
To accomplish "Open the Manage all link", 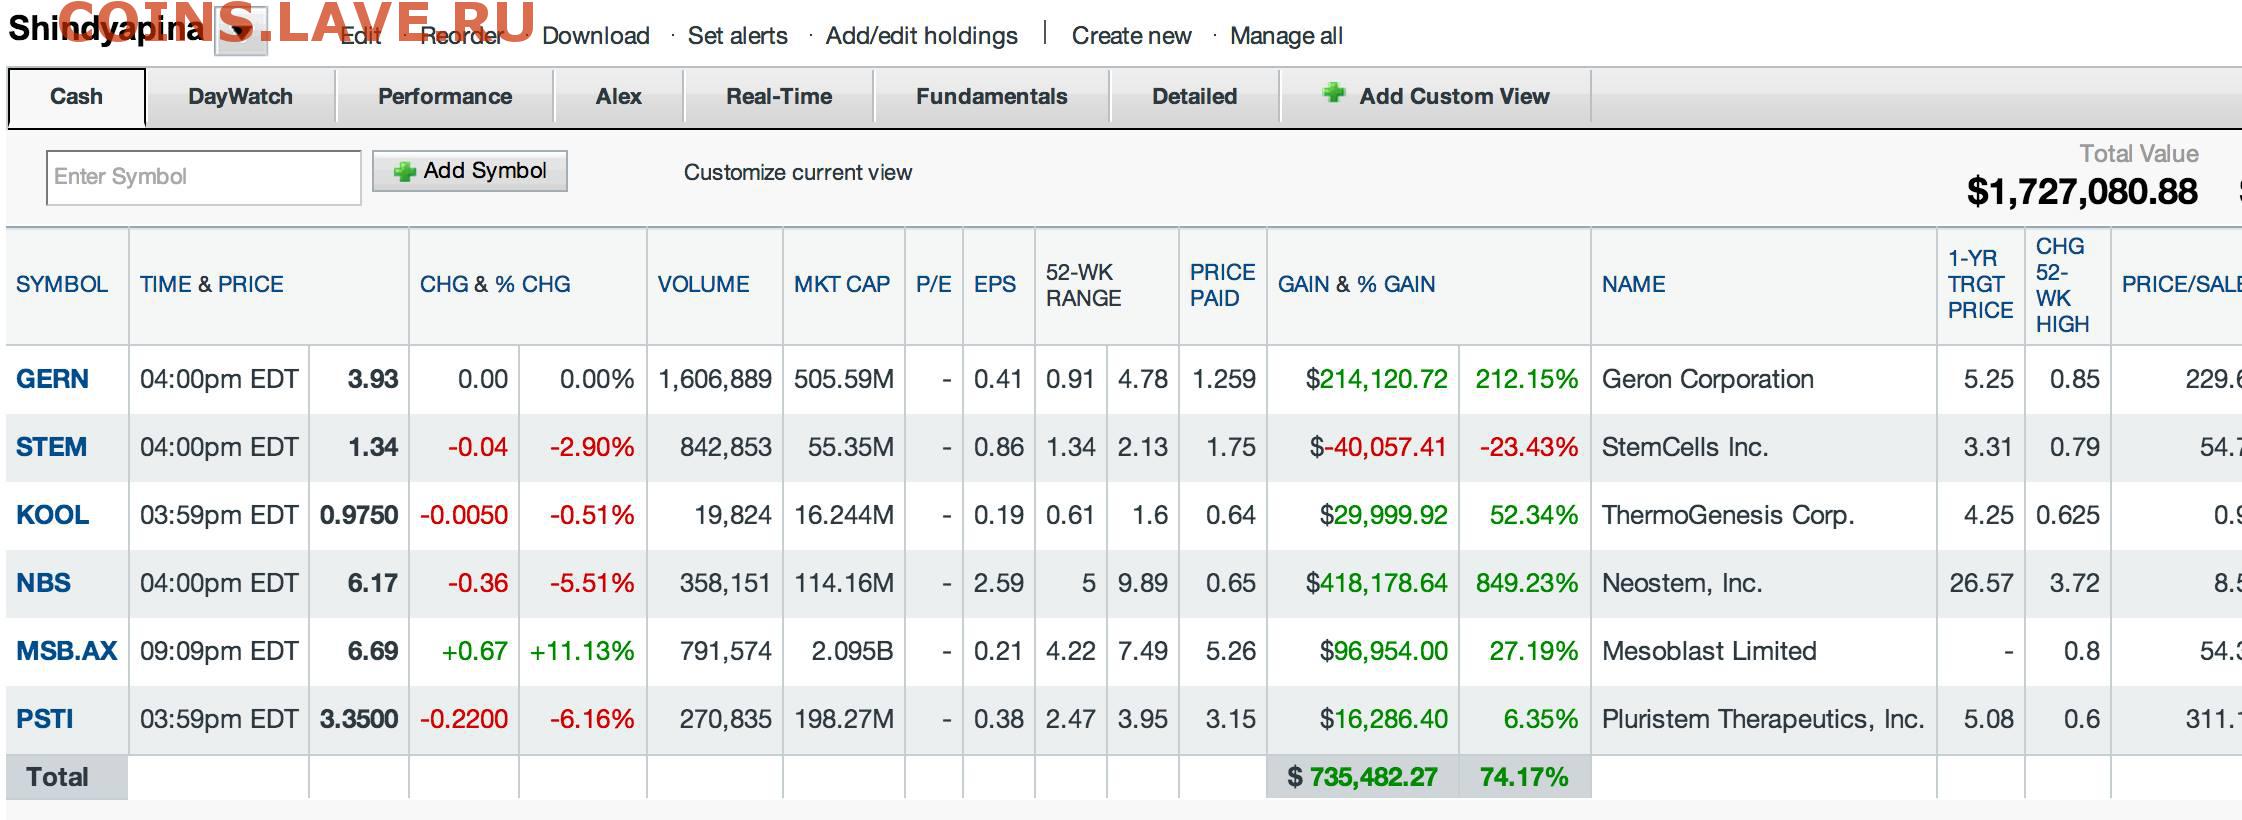I will click(x=1286, y=36).
